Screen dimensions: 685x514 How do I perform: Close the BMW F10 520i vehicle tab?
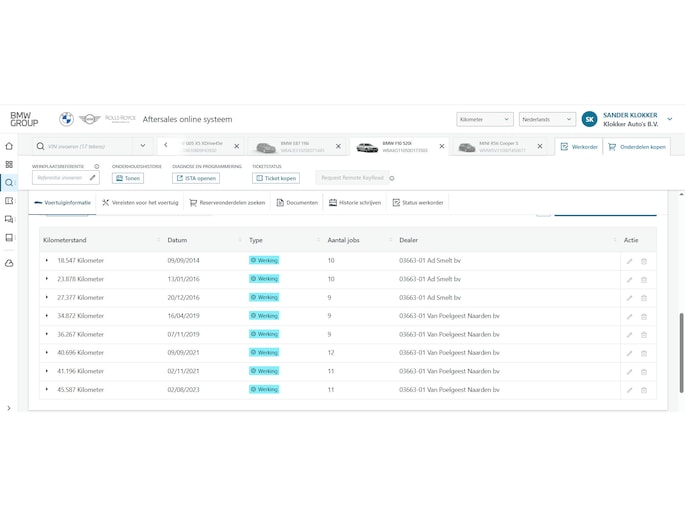click(x=442, y=146)
